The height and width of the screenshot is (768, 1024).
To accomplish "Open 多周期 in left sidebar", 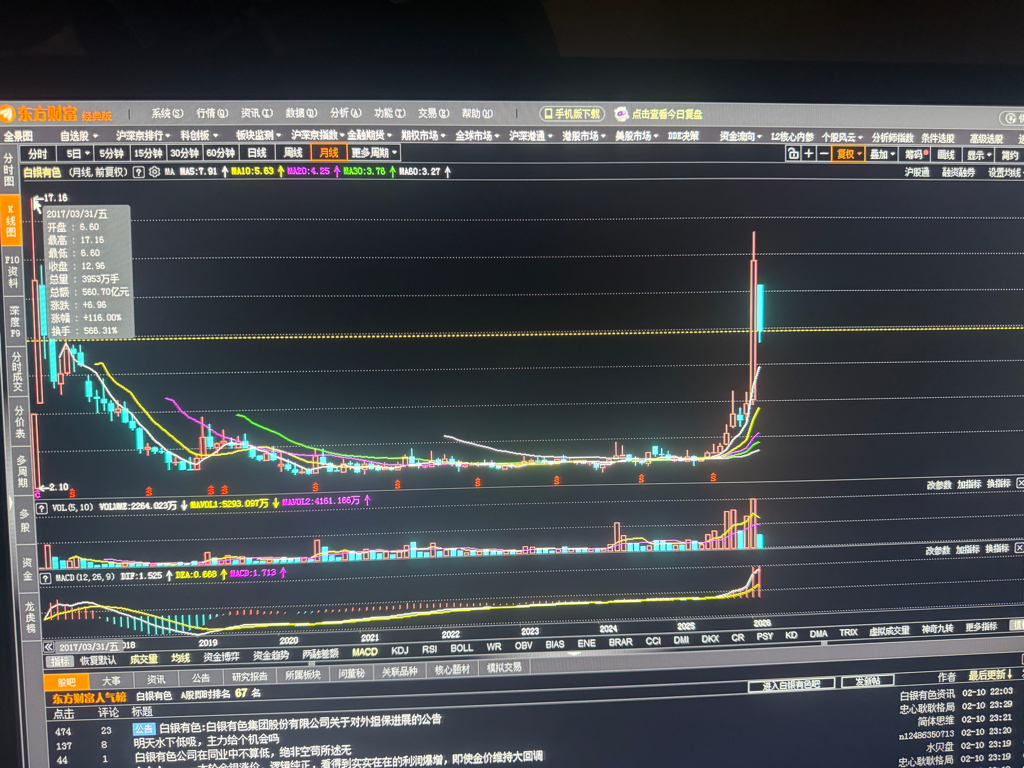I will [22, 471].
